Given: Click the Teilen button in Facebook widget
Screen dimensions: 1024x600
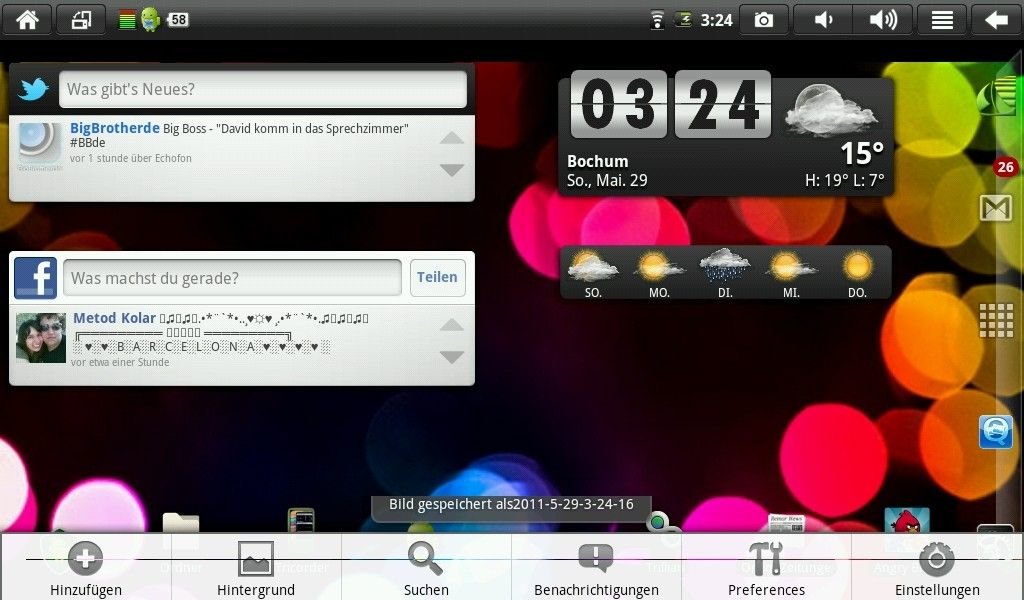Looking at the screenshot, I should [438, 277].
